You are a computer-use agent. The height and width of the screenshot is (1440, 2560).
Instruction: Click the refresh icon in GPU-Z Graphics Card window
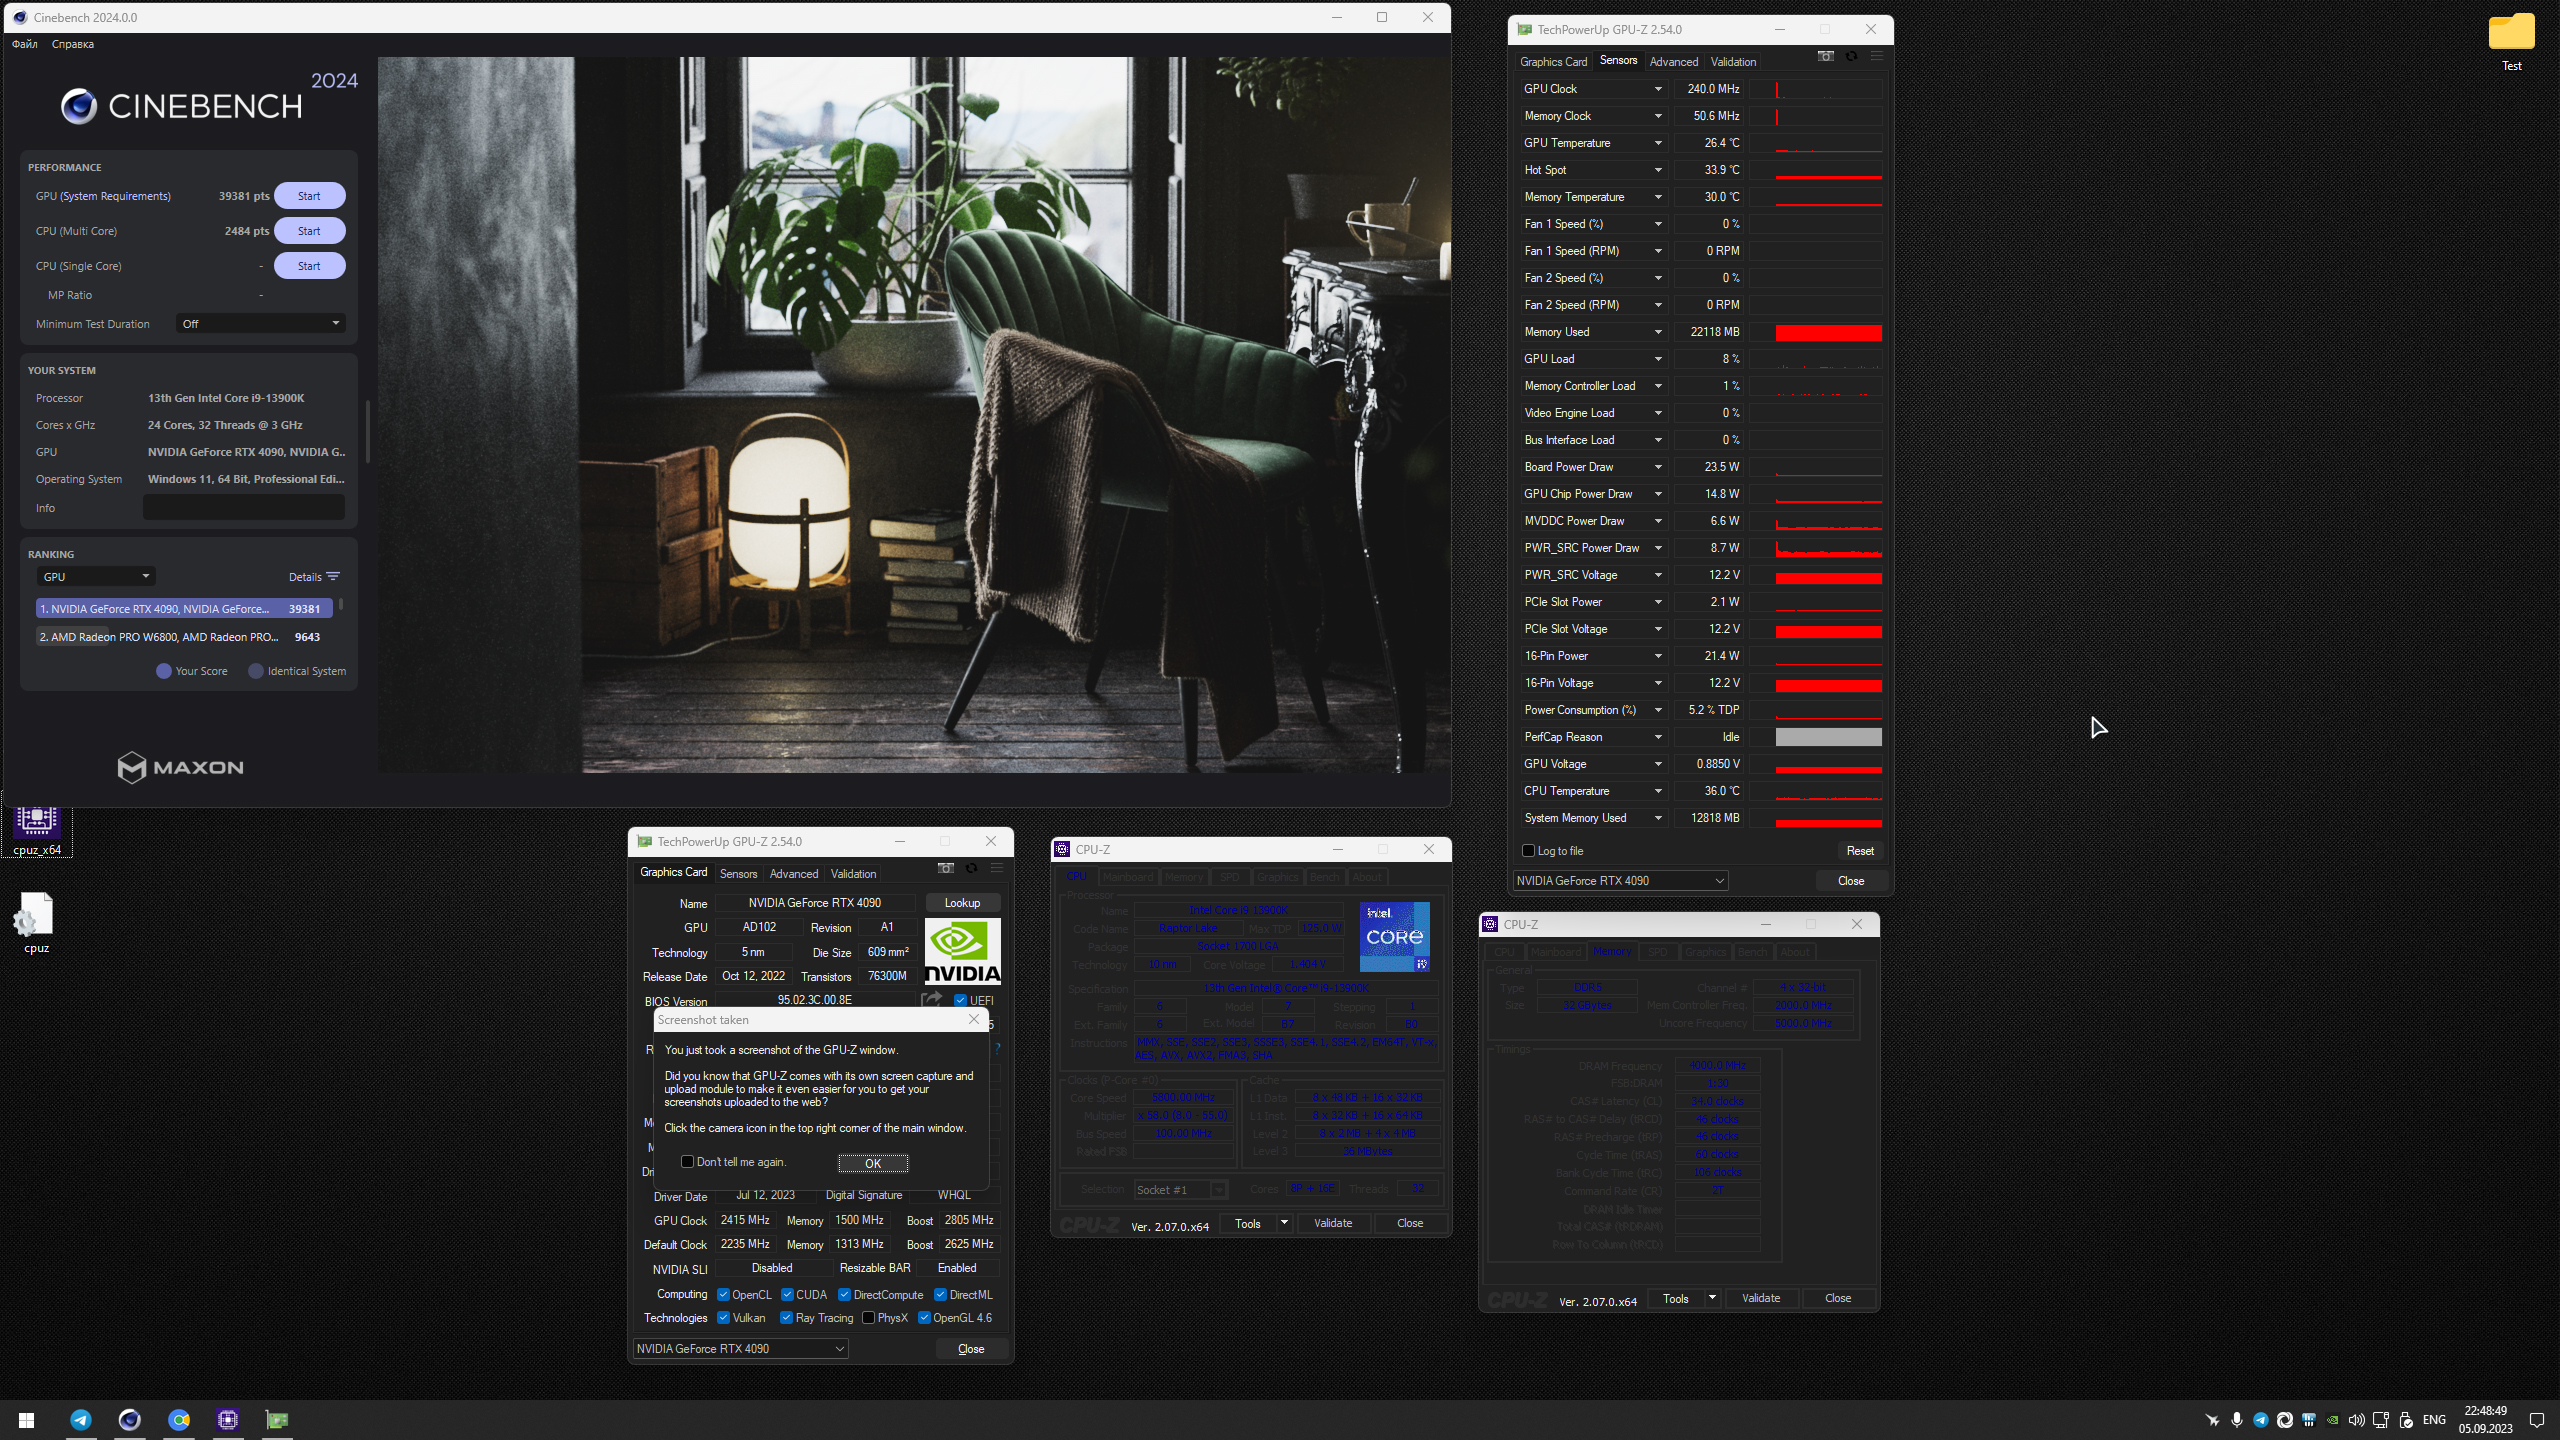[971, 868]
